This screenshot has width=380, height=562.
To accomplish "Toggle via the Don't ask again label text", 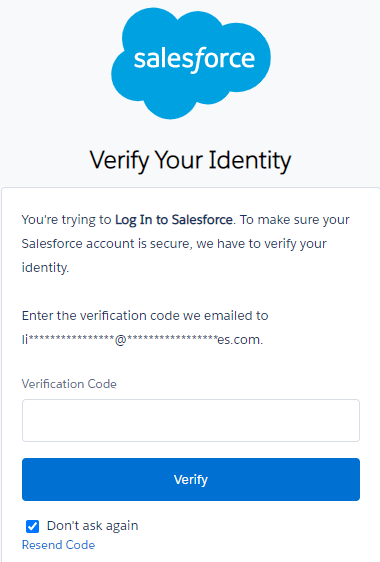I will pos(92,526).
